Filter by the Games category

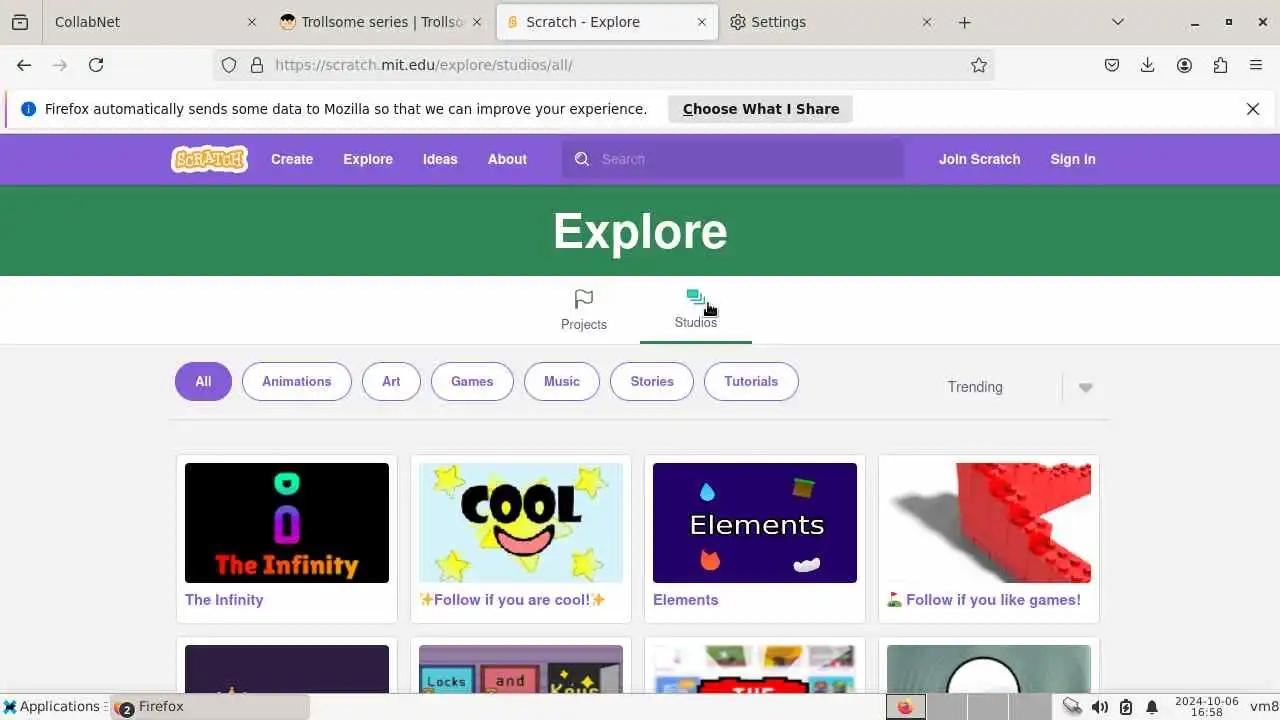[x=472, y=381]
